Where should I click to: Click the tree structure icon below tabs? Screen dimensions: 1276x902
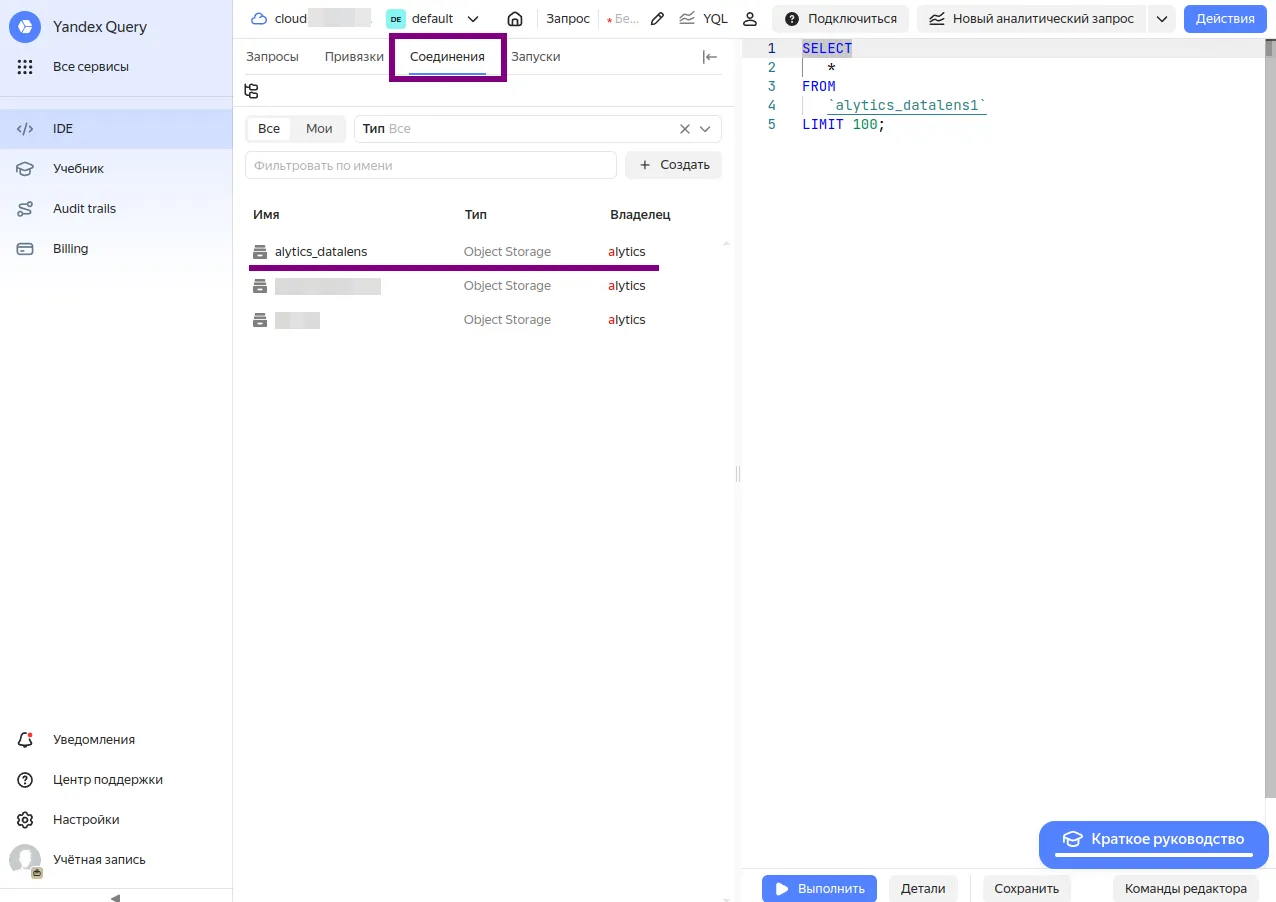point(252,91)
